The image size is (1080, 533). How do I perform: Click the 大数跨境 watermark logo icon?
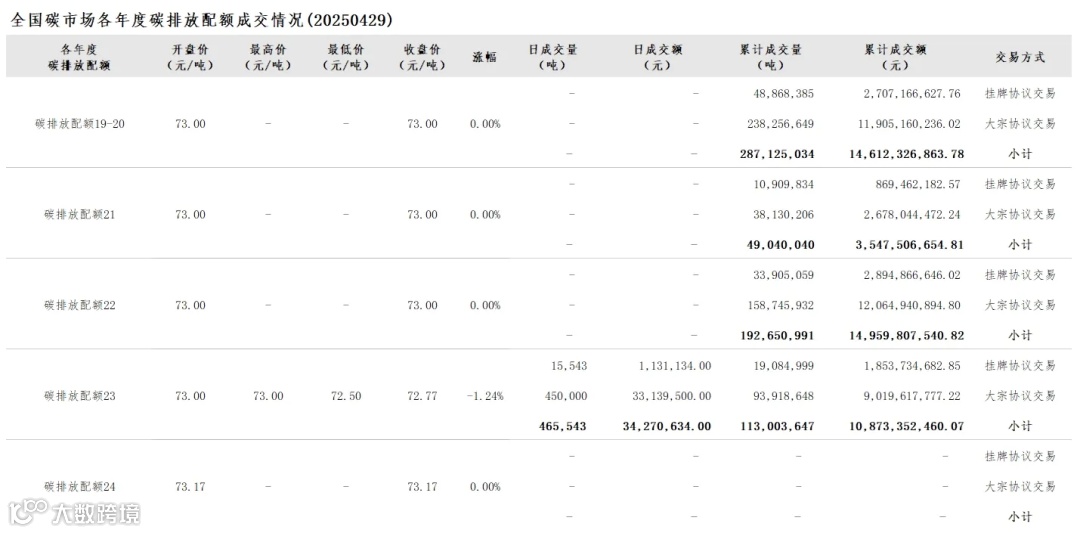28,512
